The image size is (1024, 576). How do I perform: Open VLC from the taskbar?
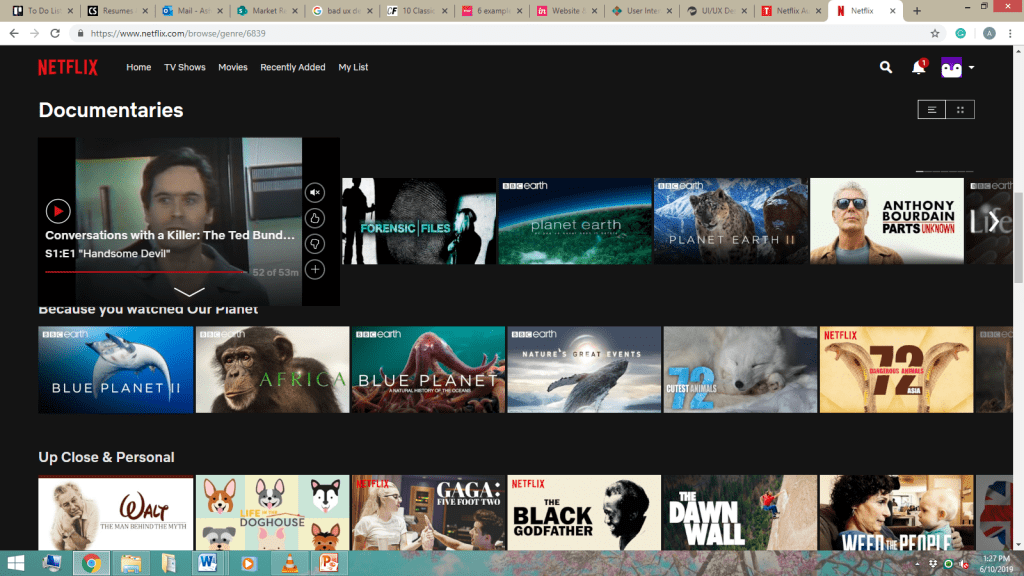point(289,563)
